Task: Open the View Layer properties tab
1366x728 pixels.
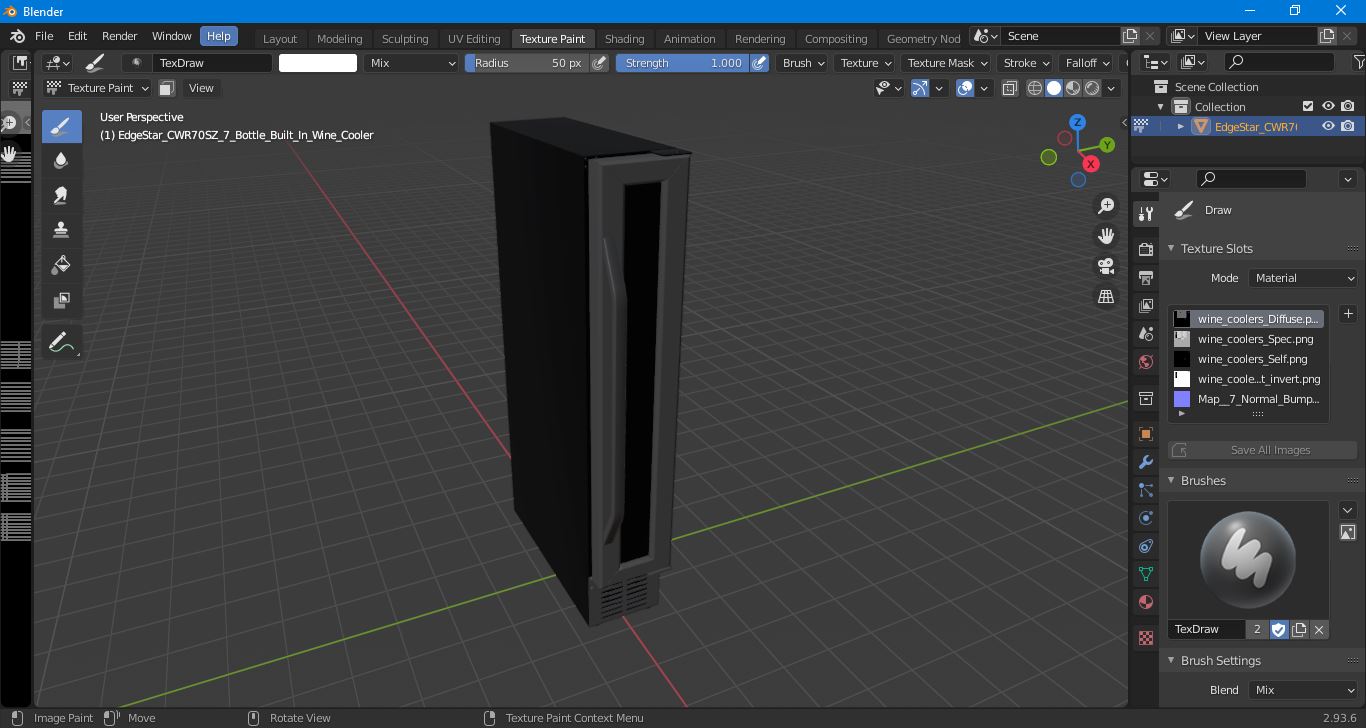Action: (x=1146, y=305)
